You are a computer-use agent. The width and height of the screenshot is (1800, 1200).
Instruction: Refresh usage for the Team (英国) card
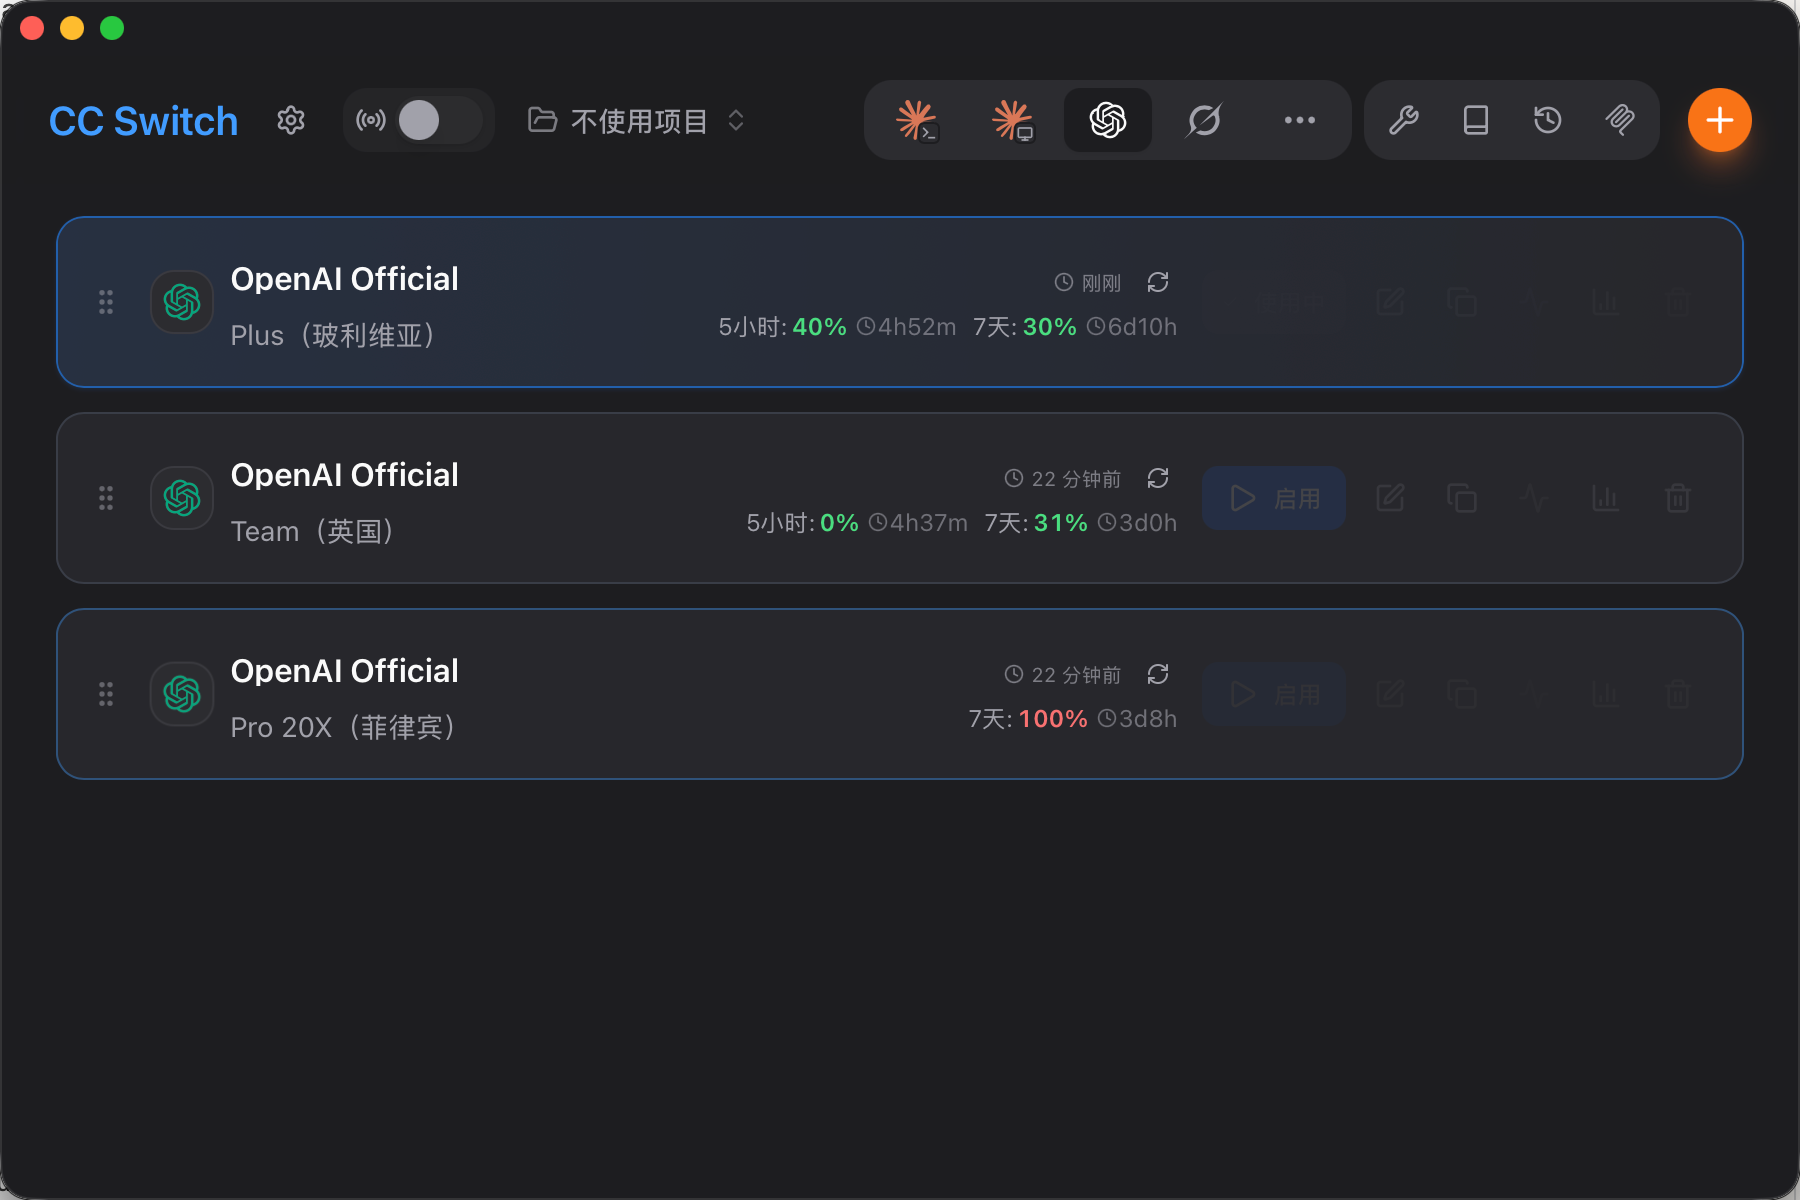pyautogui.click(x=1158, y=478)
